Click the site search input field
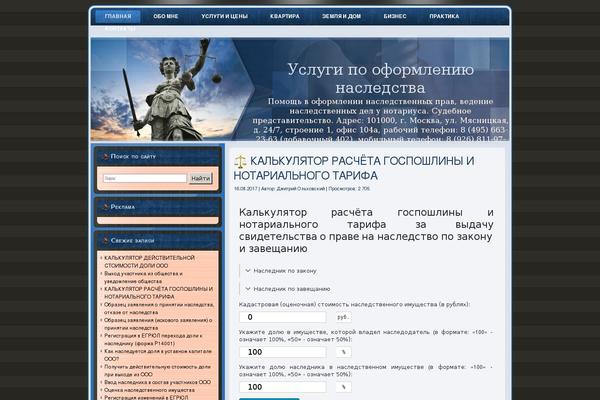This screenshot has width=600, height=400. pos(145,178)
